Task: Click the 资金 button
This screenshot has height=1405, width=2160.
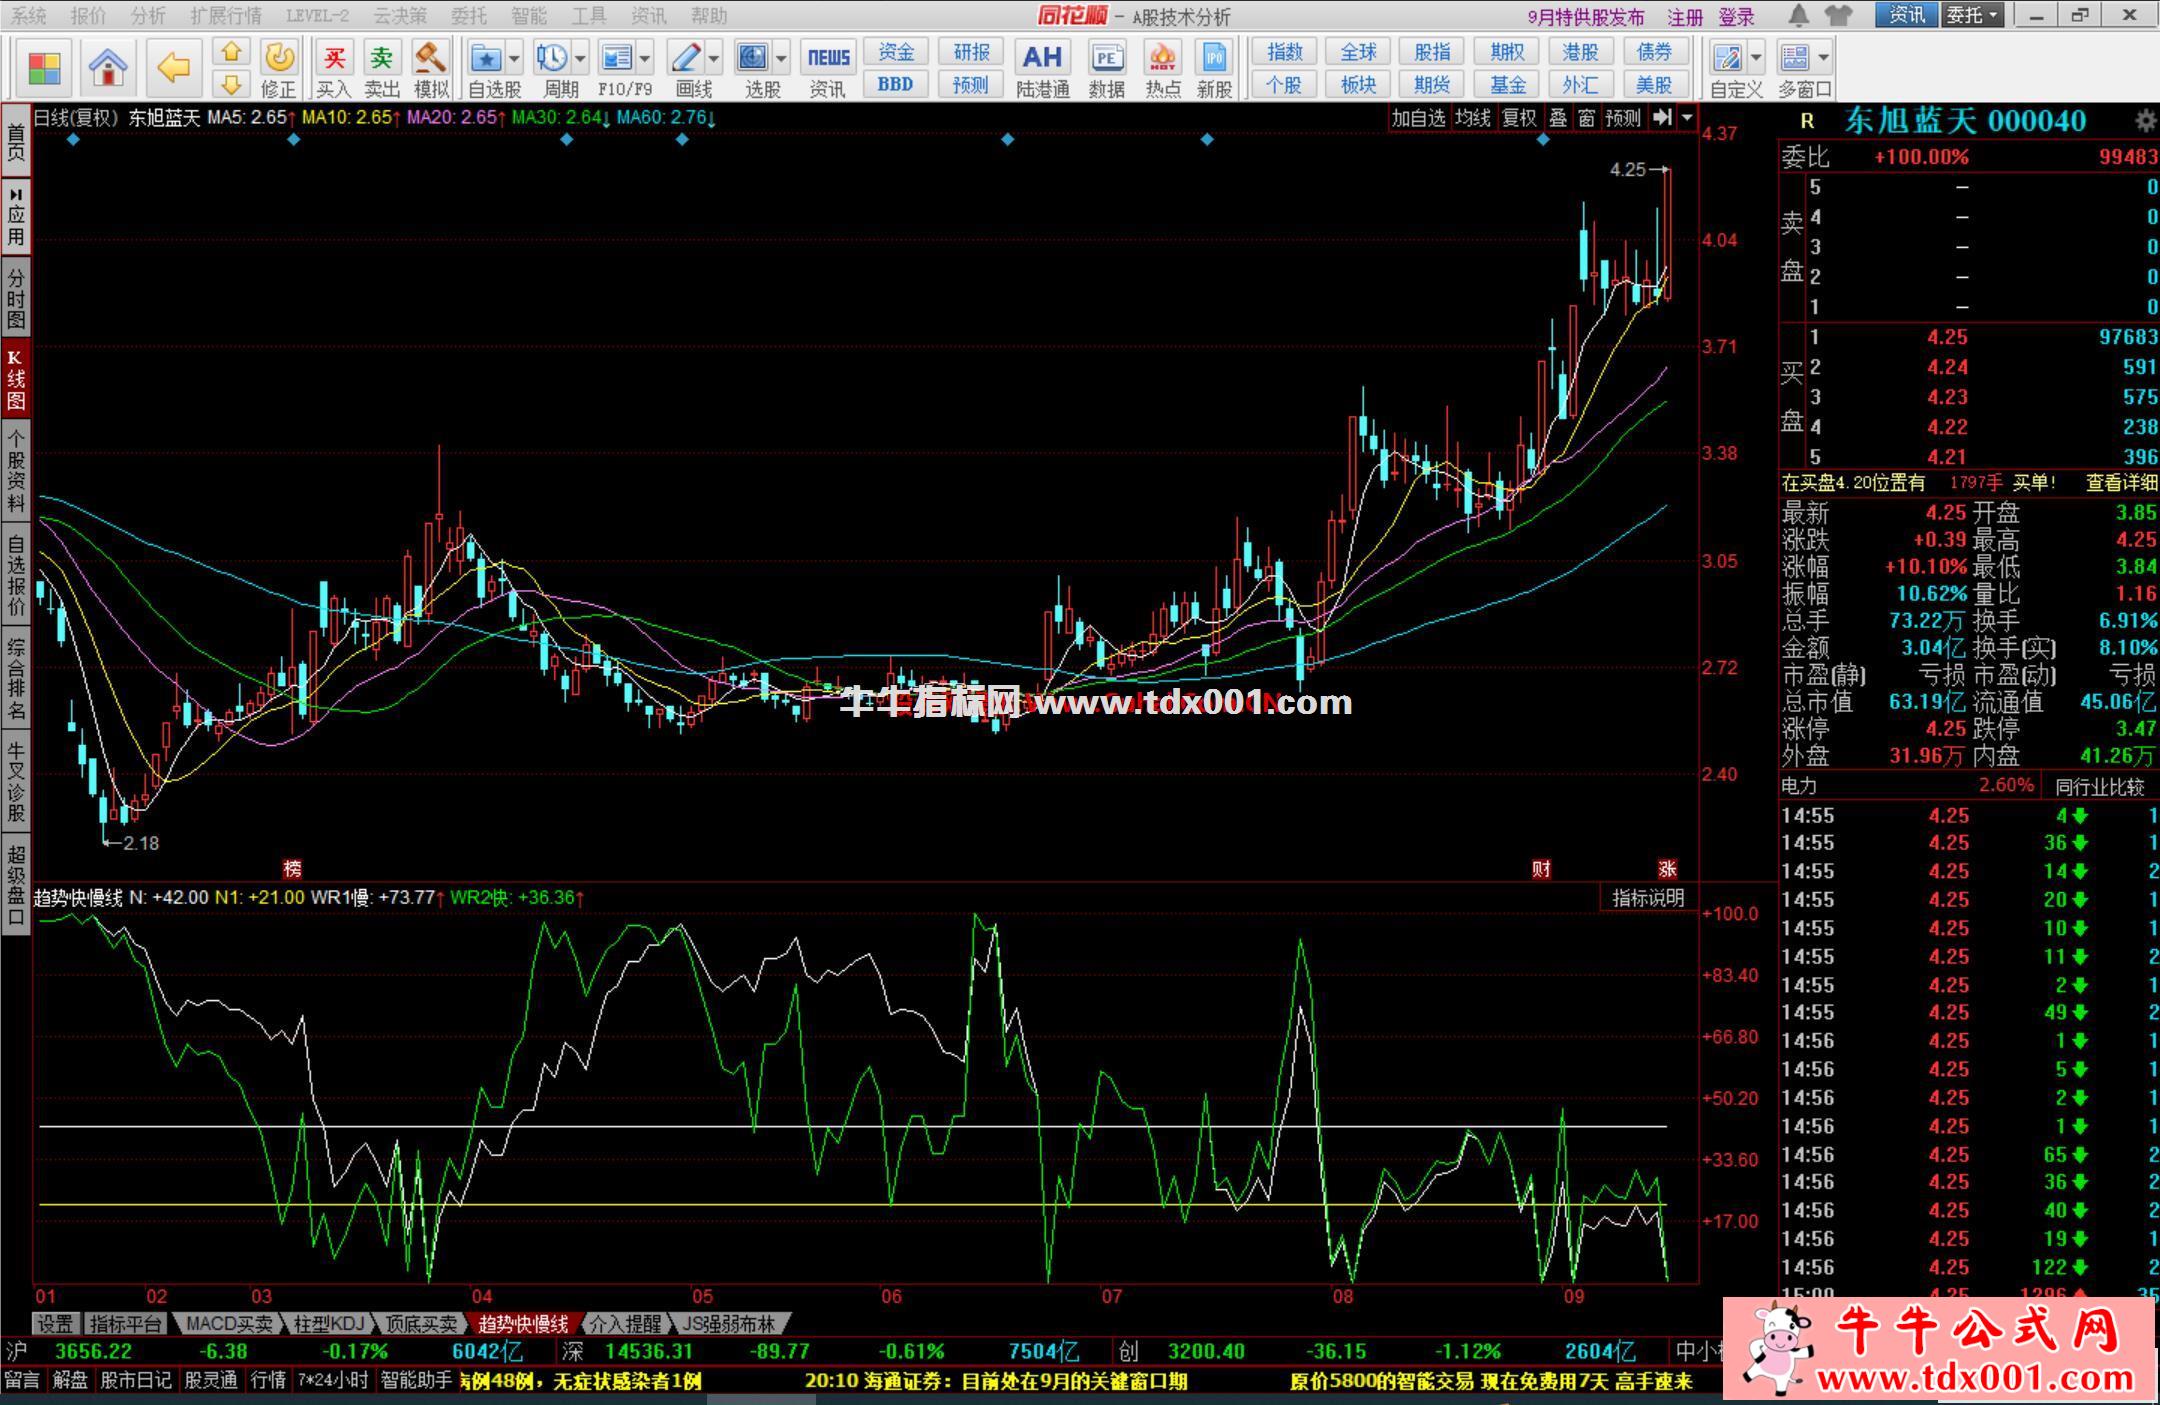Action: (x=896, y=52)
